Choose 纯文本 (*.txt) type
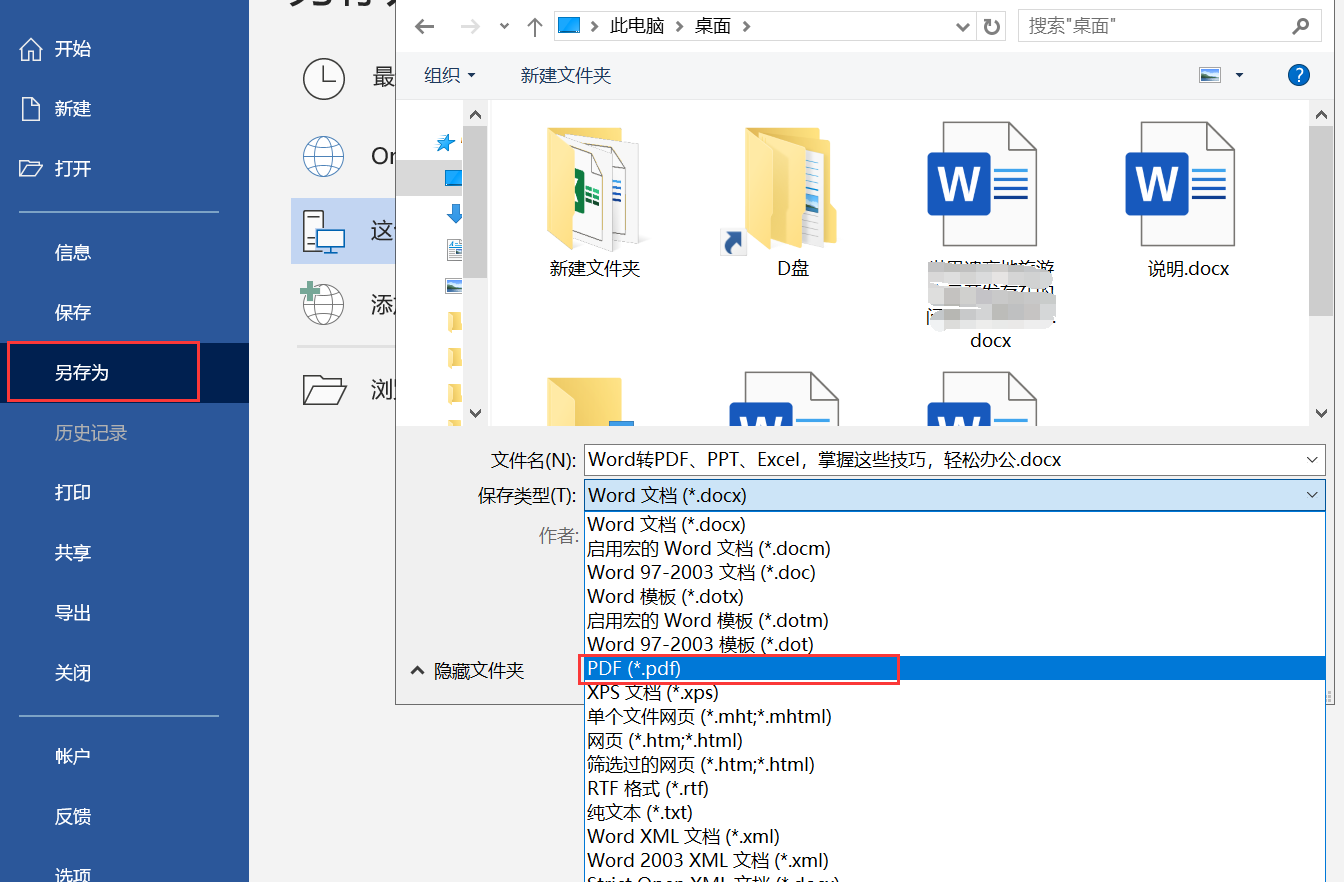The width and height of the screenshot is (1344, 882). (954, 812)
